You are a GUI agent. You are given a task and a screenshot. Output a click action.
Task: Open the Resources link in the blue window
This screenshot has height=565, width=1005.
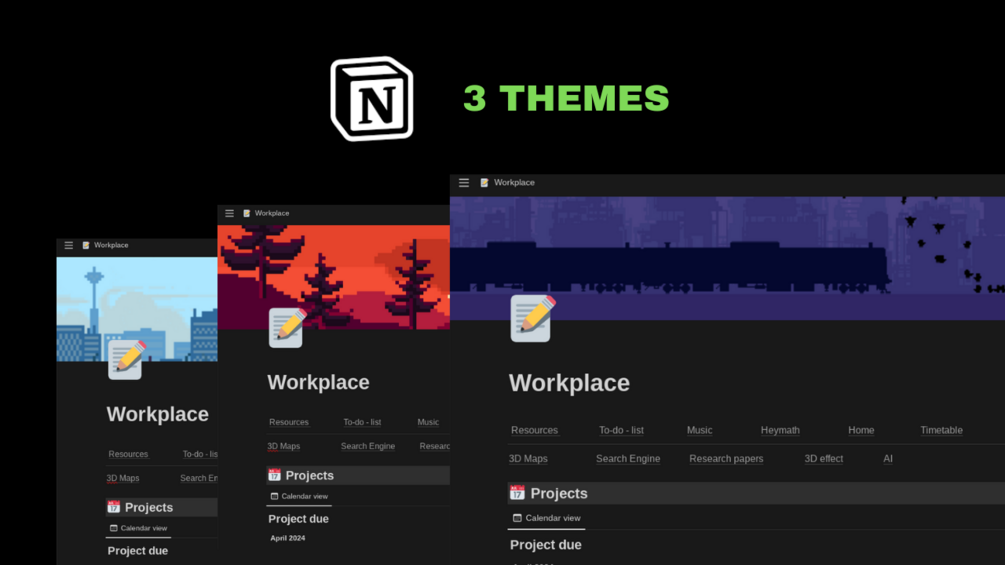(x=128, y=454)
